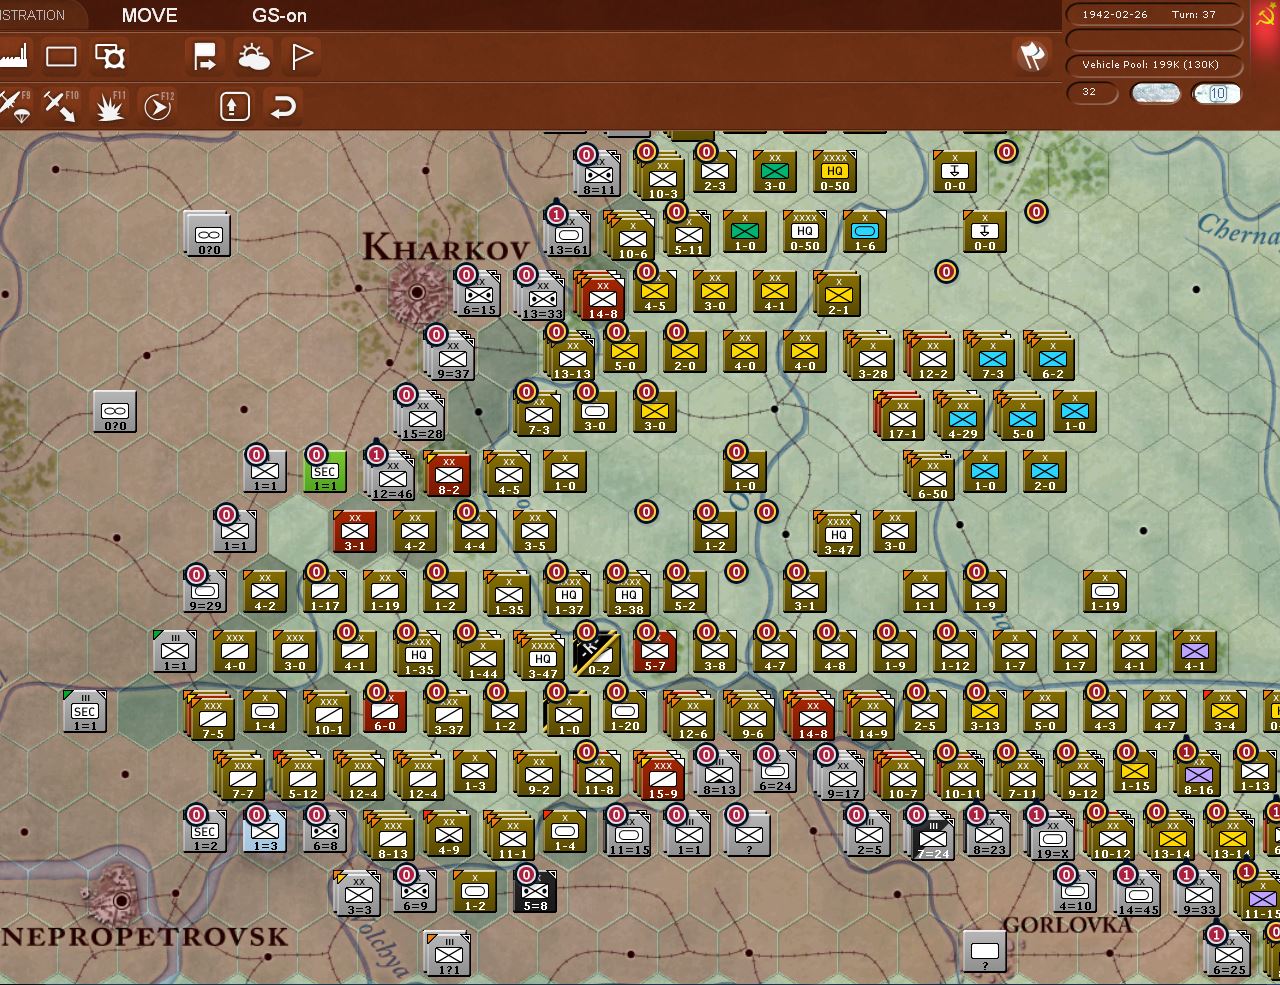Open the window settings gear icon
This screenshot has height=985, width=1280.
coord(110,56)
